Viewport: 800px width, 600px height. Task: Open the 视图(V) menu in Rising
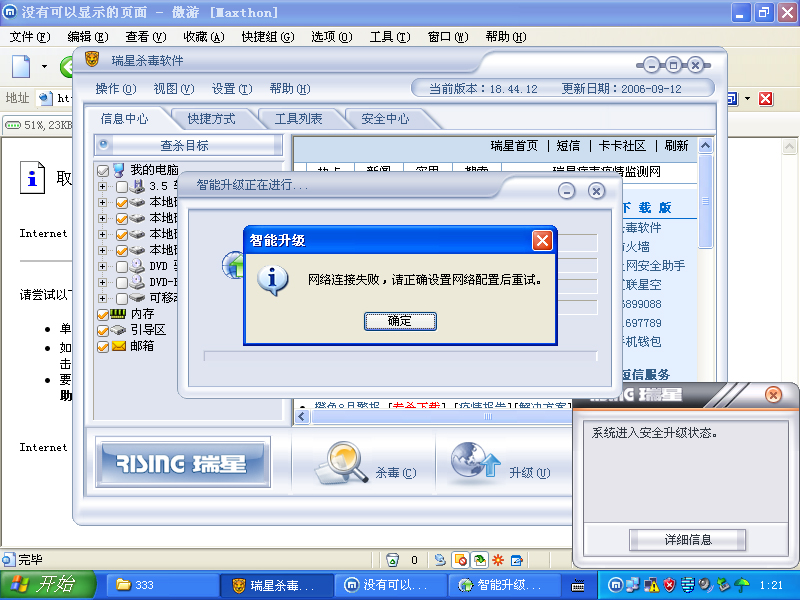pyautogui.click(x=173, y=89)
